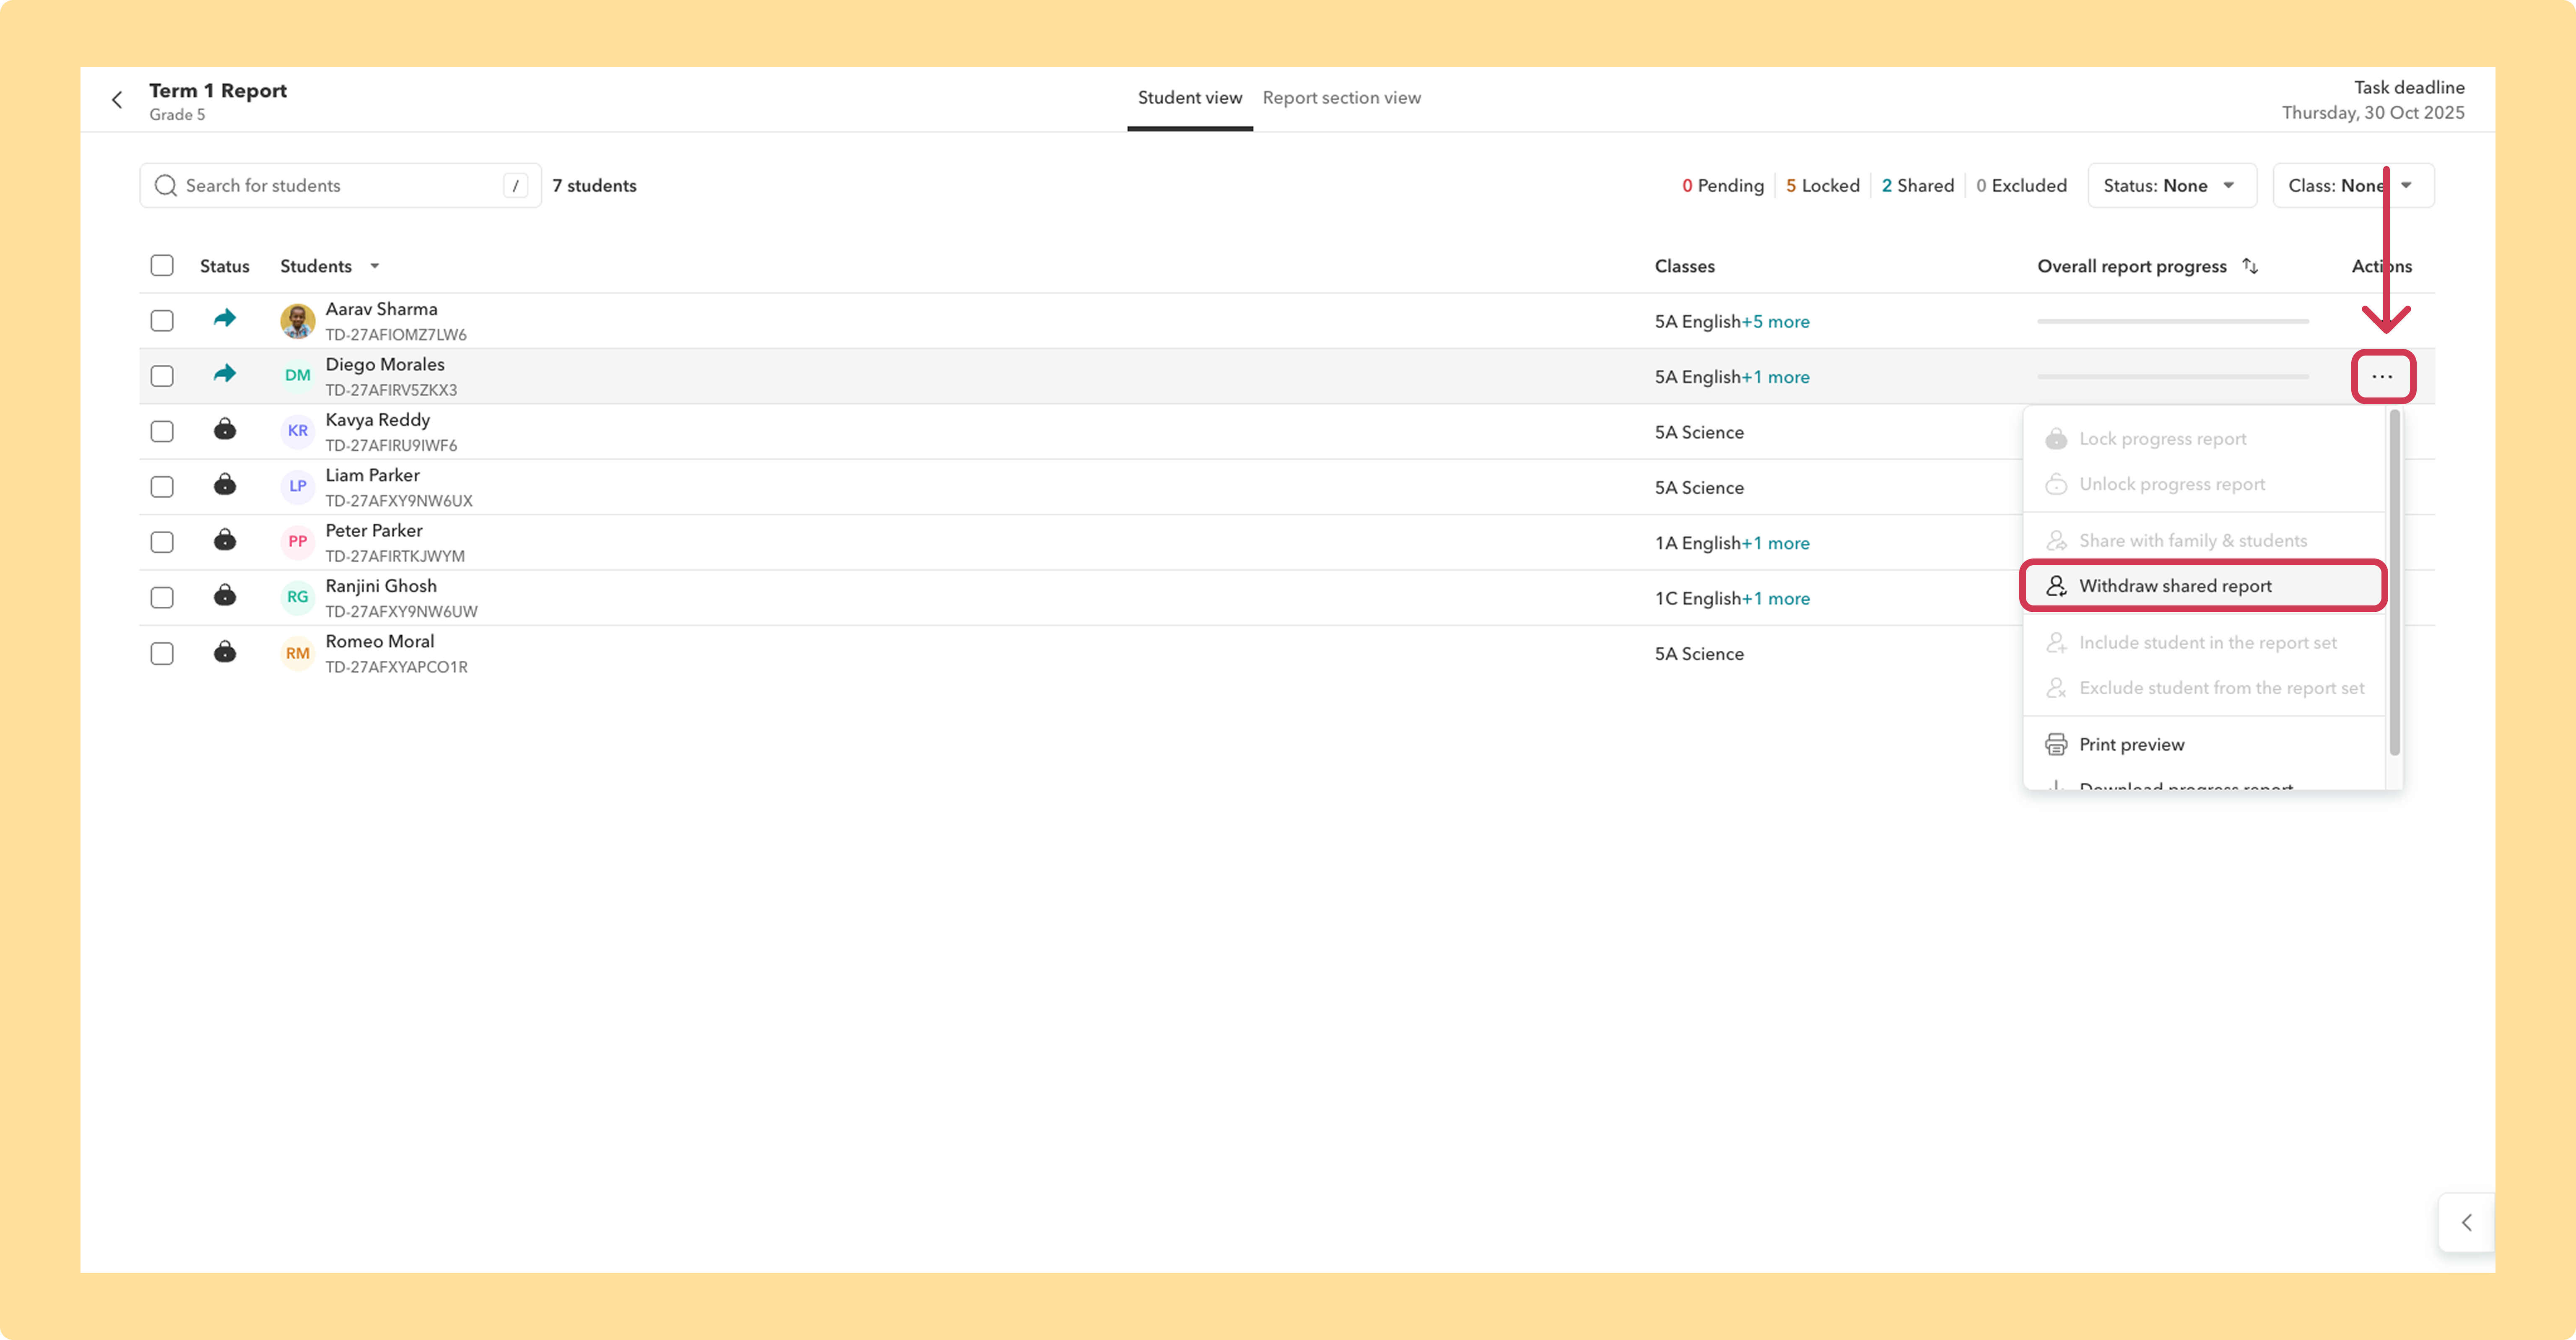Screen dimensions: 2576x1340
Task: Click the RG avatar for Ranjini Ghosh
Action: [298, 597]
